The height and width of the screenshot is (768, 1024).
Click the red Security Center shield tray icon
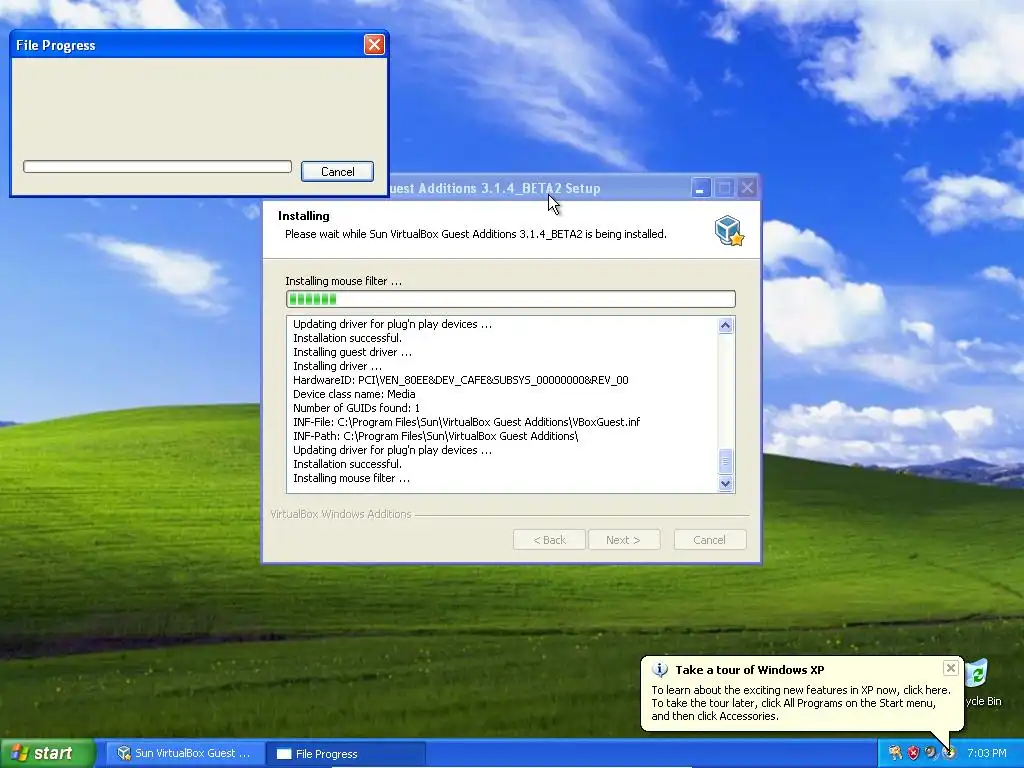(913, 753)
